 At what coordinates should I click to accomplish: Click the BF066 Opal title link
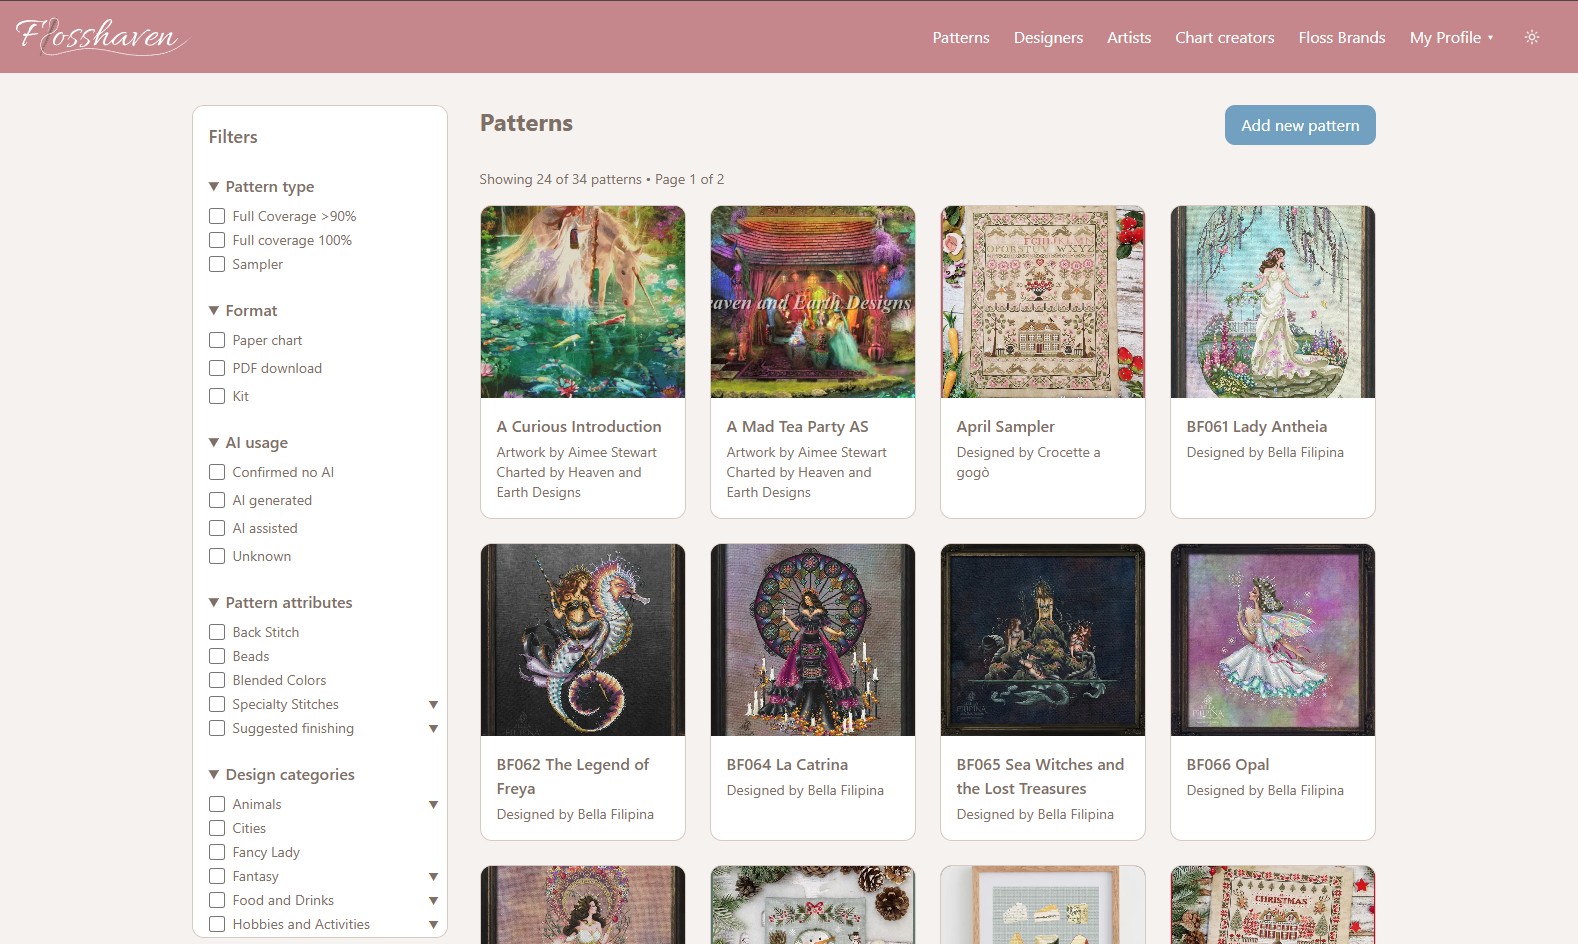click(x=1227, y=764)
